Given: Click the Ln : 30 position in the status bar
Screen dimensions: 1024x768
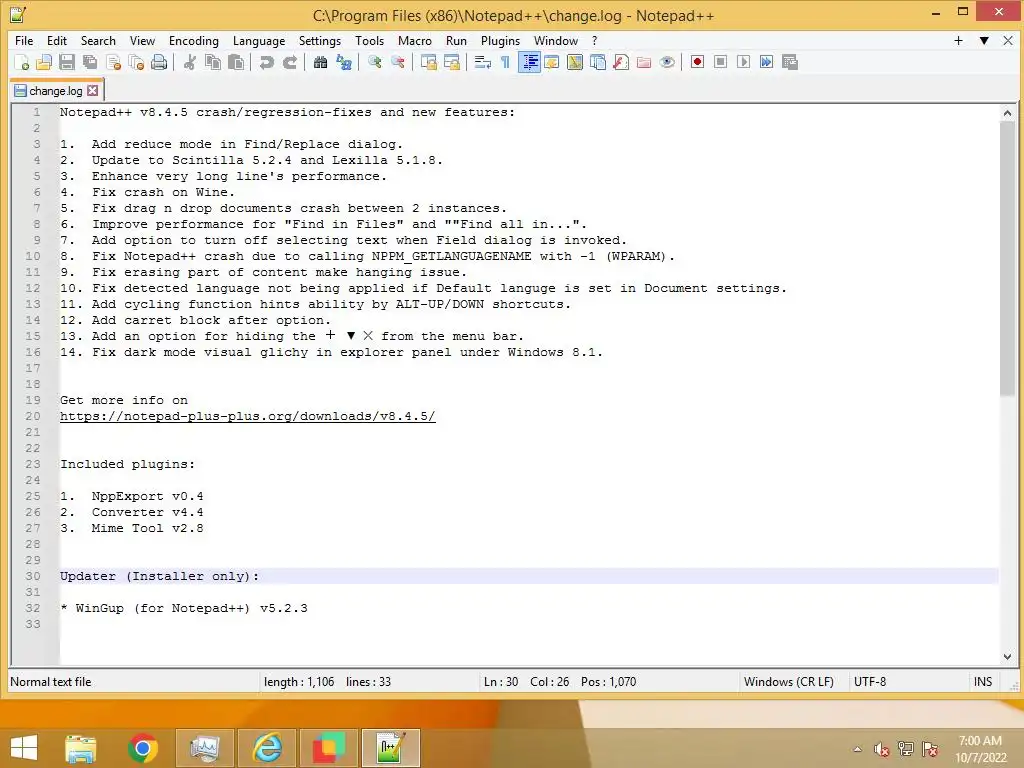Looking at the screenshot, I should [501, 682].
